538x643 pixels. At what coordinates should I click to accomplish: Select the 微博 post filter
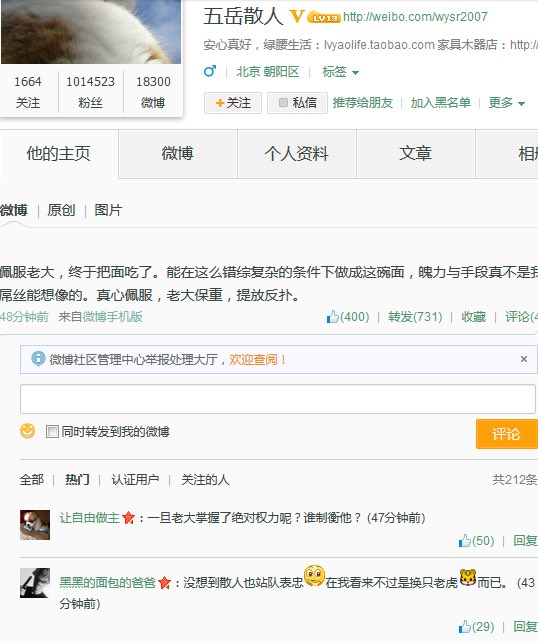[x=14, y=210]
